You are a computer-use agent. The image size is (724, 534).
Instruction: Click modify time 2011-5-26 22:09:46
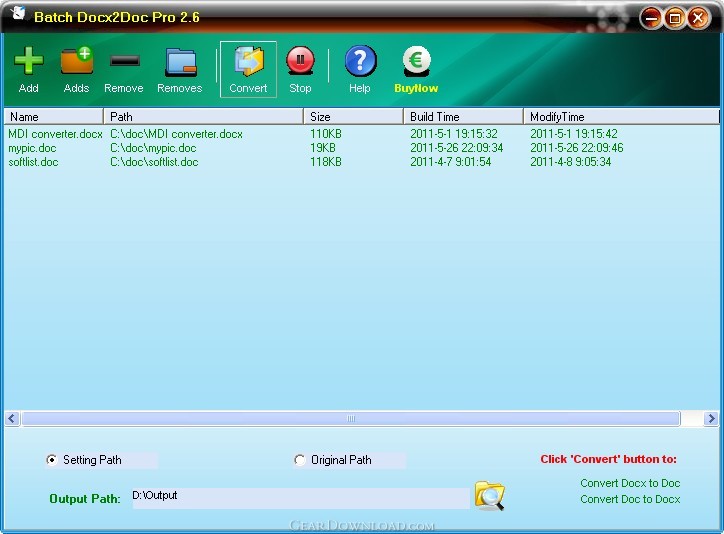click(577, 148)
